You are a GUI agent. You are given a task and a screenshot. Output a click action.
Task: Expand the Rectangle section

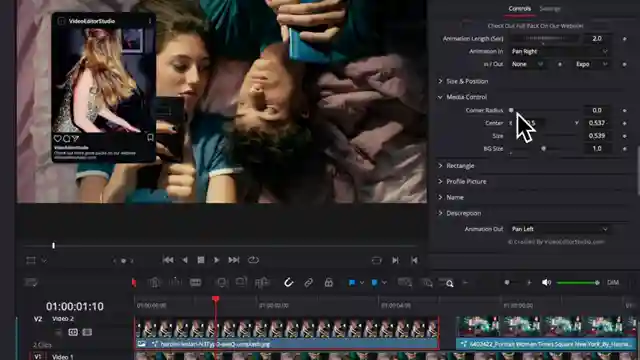pyautogui.click(x=440, y=166)
